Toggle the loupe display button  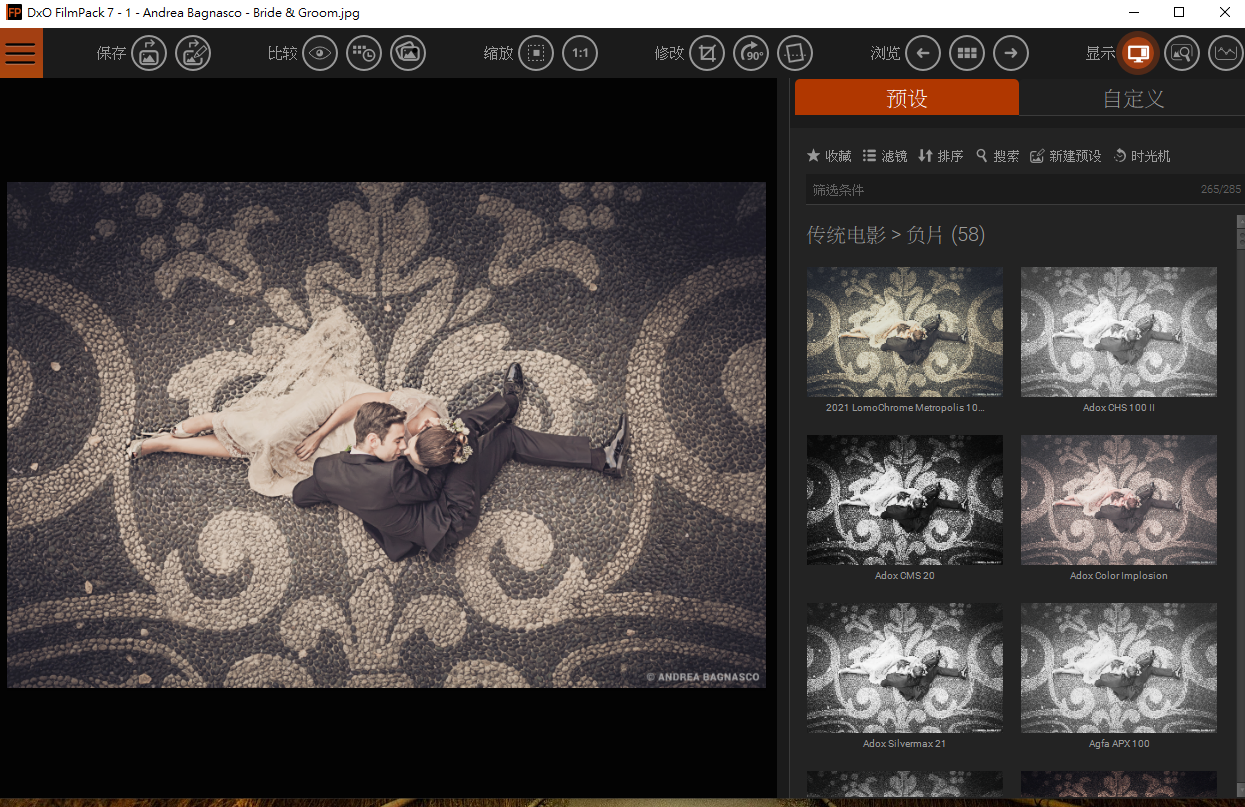(1181, 53)
